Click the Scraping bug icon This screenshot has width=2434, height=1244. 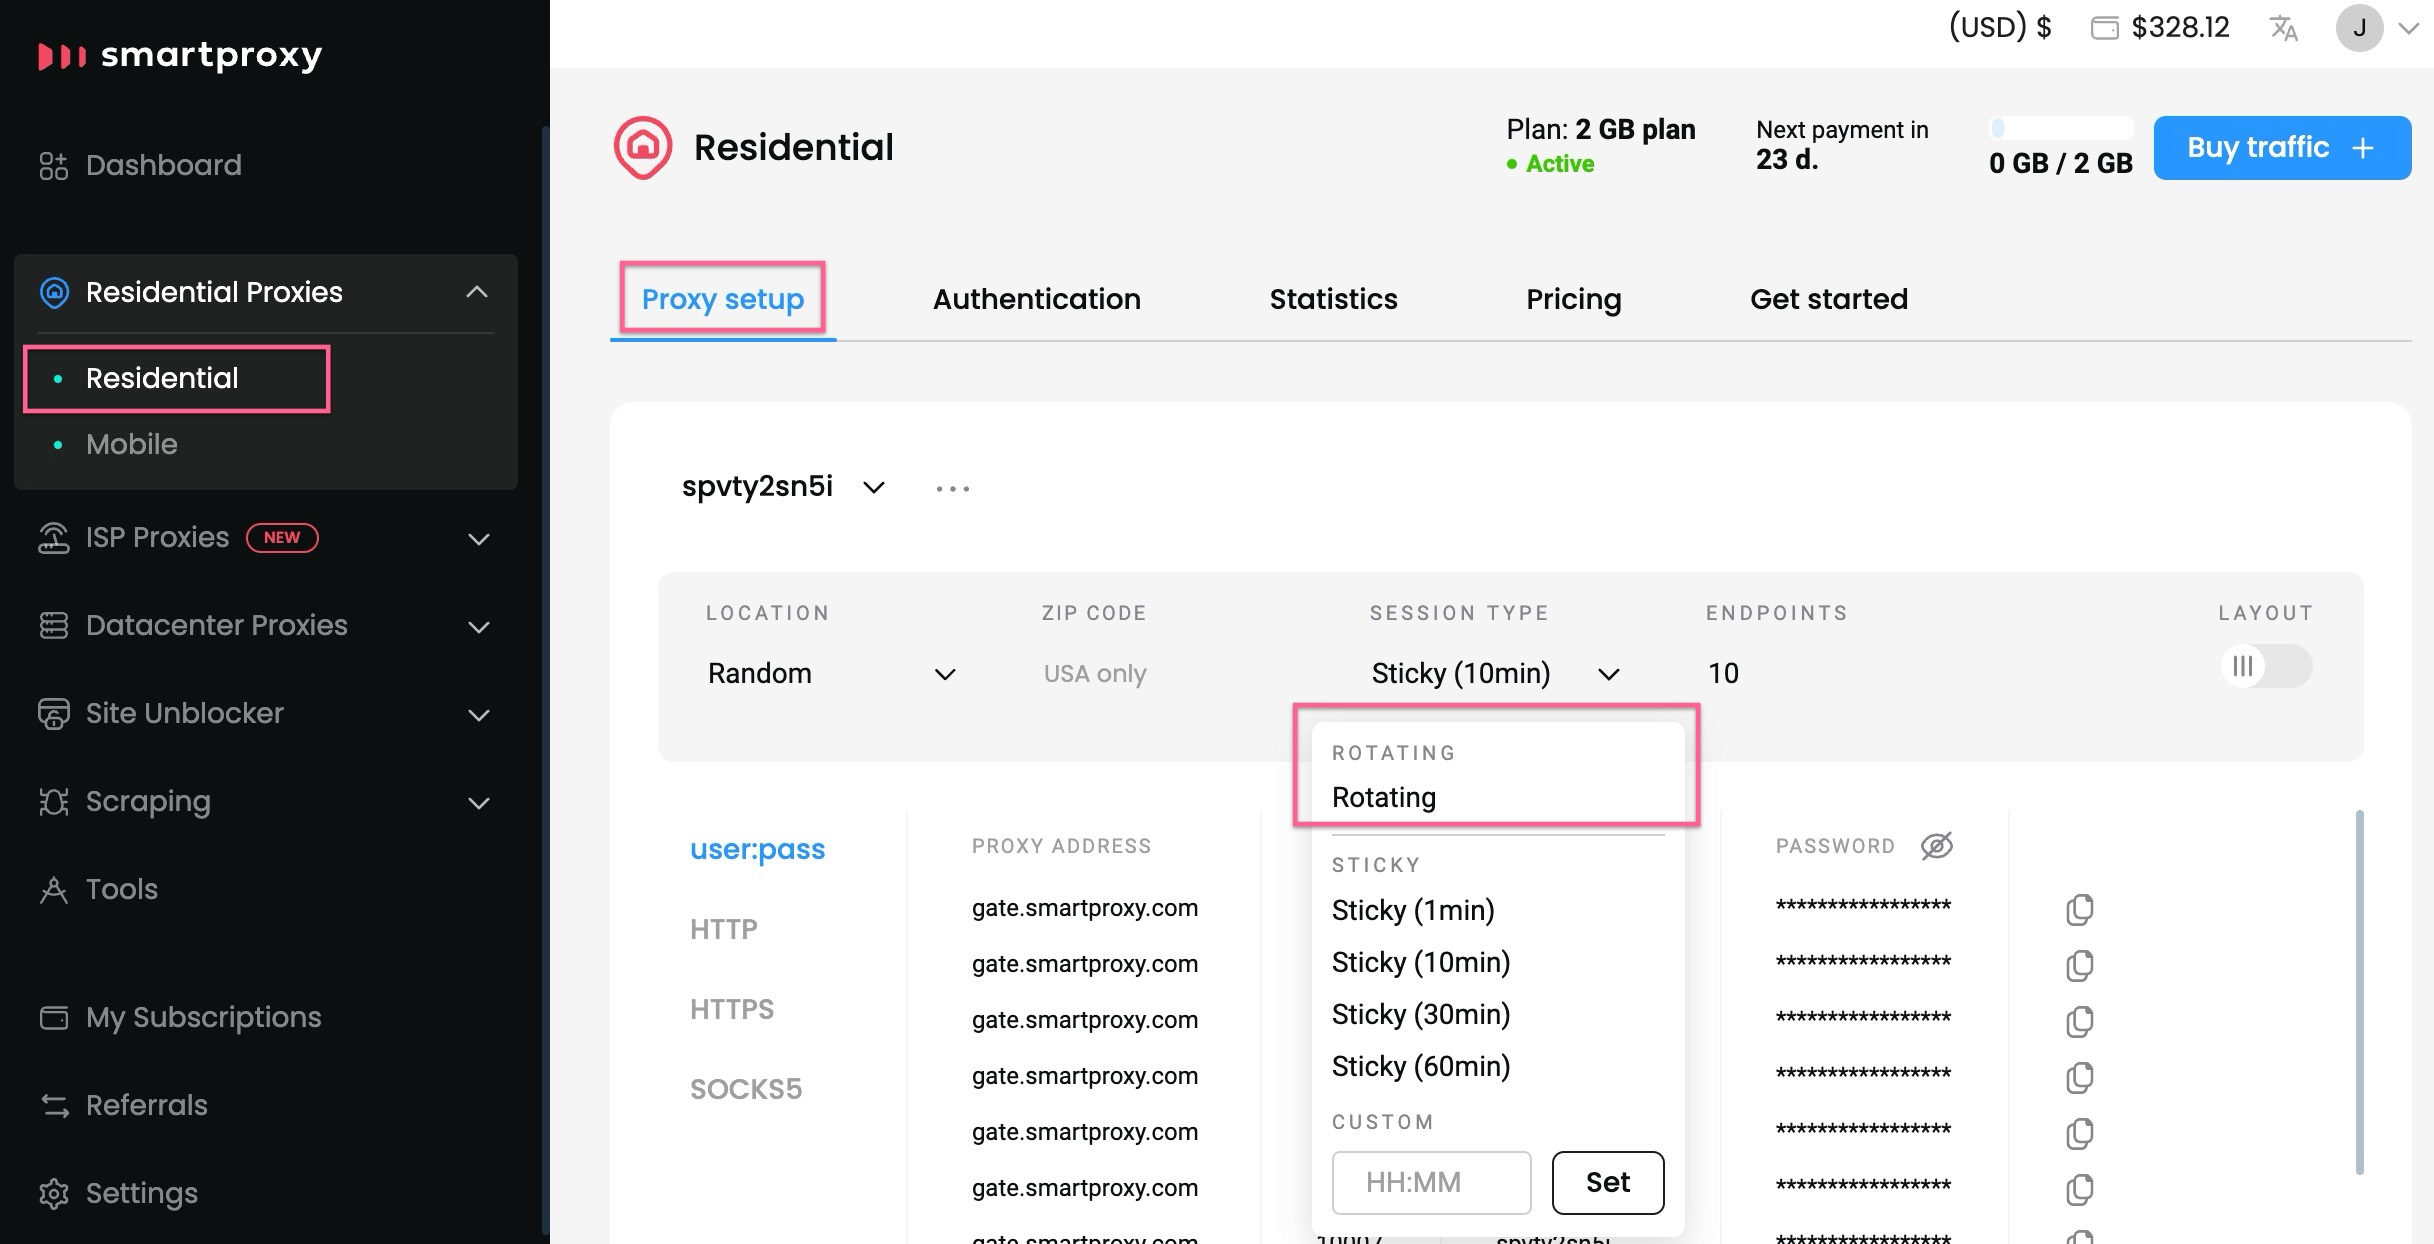tap(54, 801)
